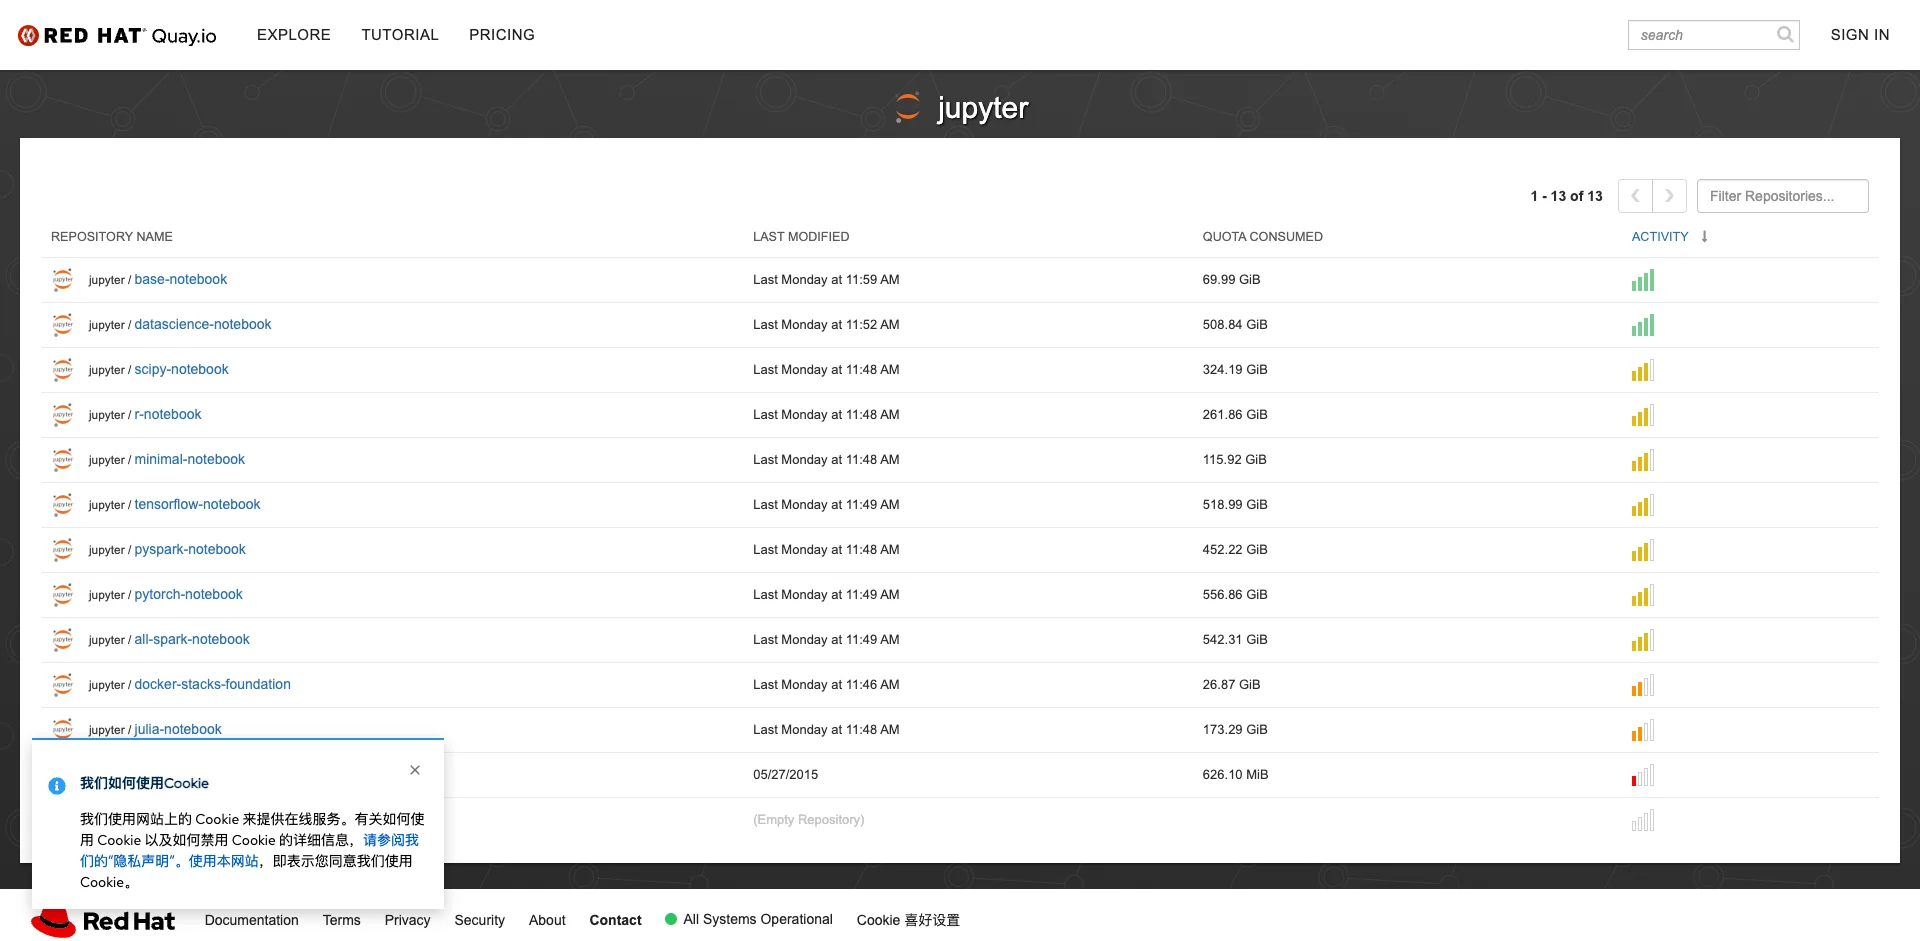Click activity bars icon for scipy-notebook
The image size is (1920, 941).
coord(1643,370)
